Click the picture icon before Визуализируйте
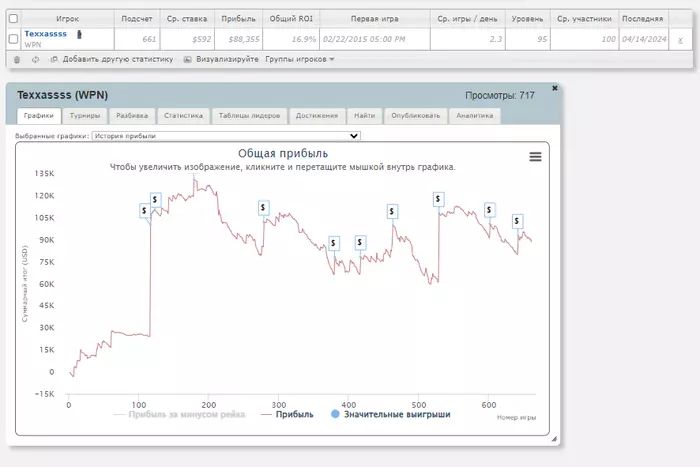 [188, 59]
